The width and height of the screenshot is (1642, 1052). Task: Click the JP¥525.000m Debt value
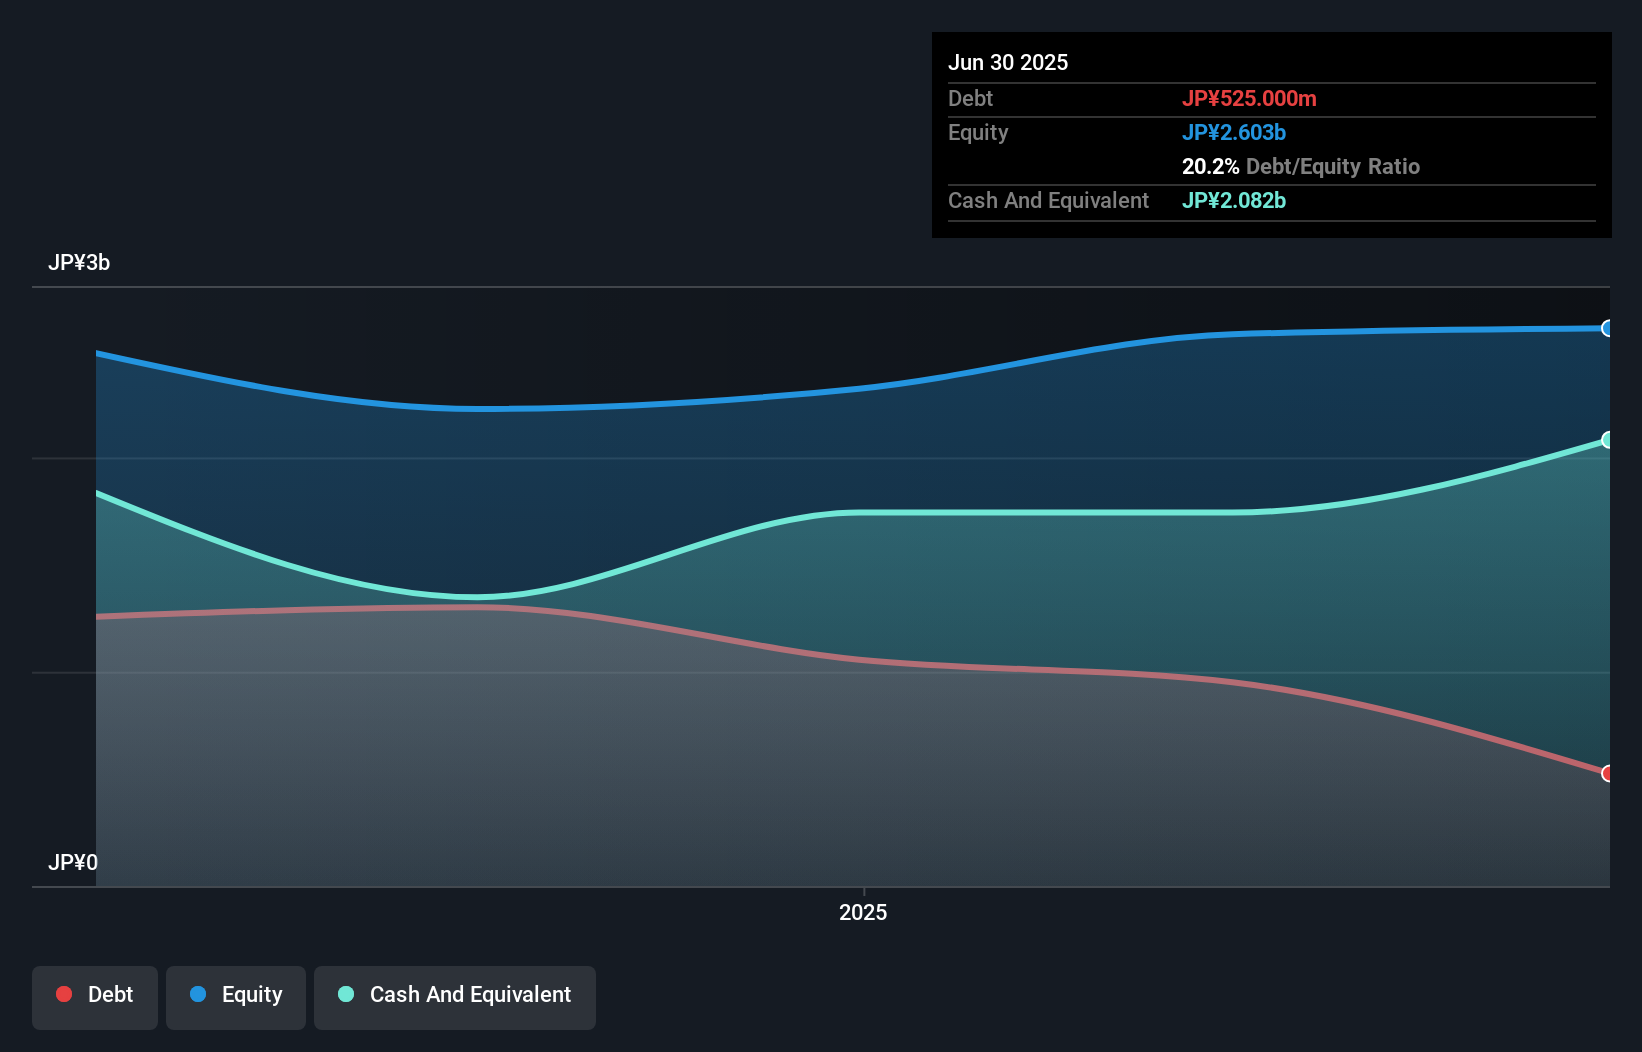1251,98
